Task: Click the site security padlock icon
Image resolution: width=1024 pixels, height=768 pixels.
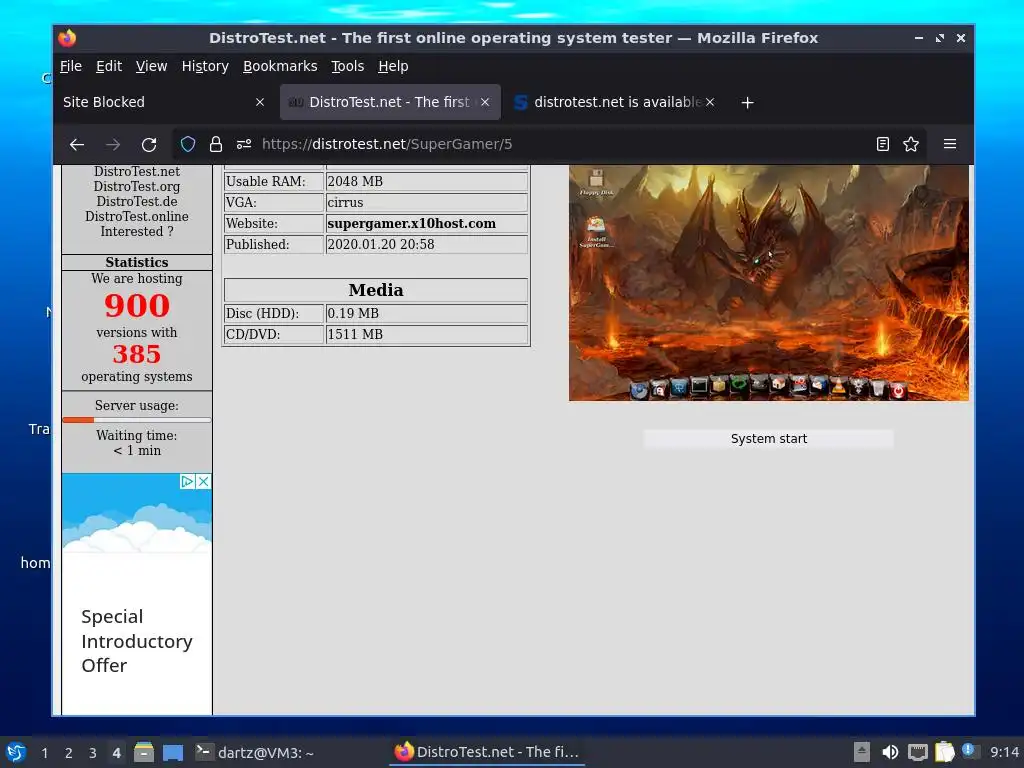Action: (x=216, y=144)
